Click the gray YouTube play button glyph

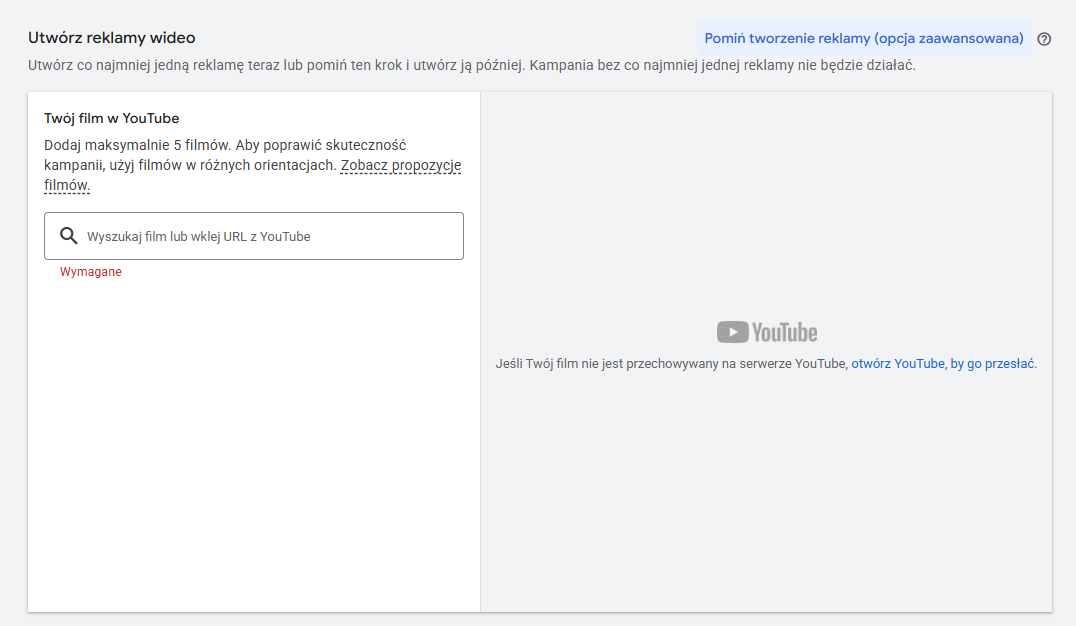733,332
